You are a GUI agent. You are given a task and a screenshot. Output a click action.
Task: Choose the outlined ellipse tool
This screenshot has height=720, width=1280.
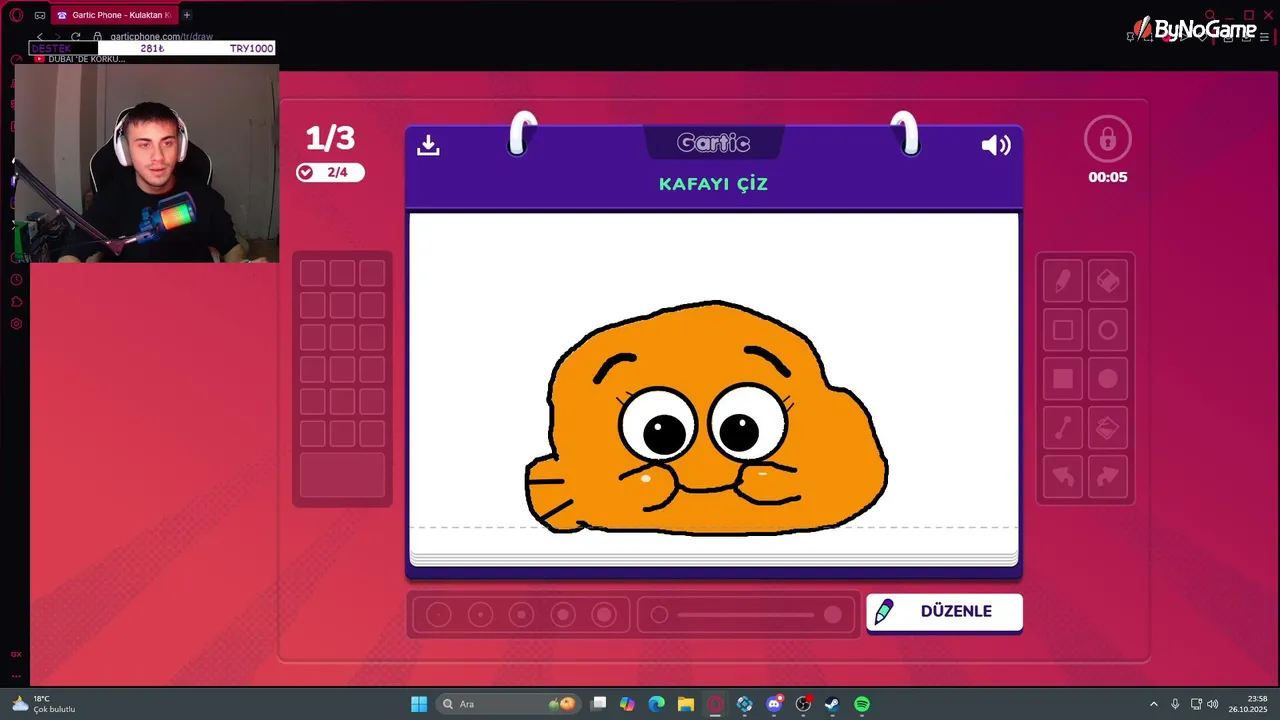click(1108, 330)
